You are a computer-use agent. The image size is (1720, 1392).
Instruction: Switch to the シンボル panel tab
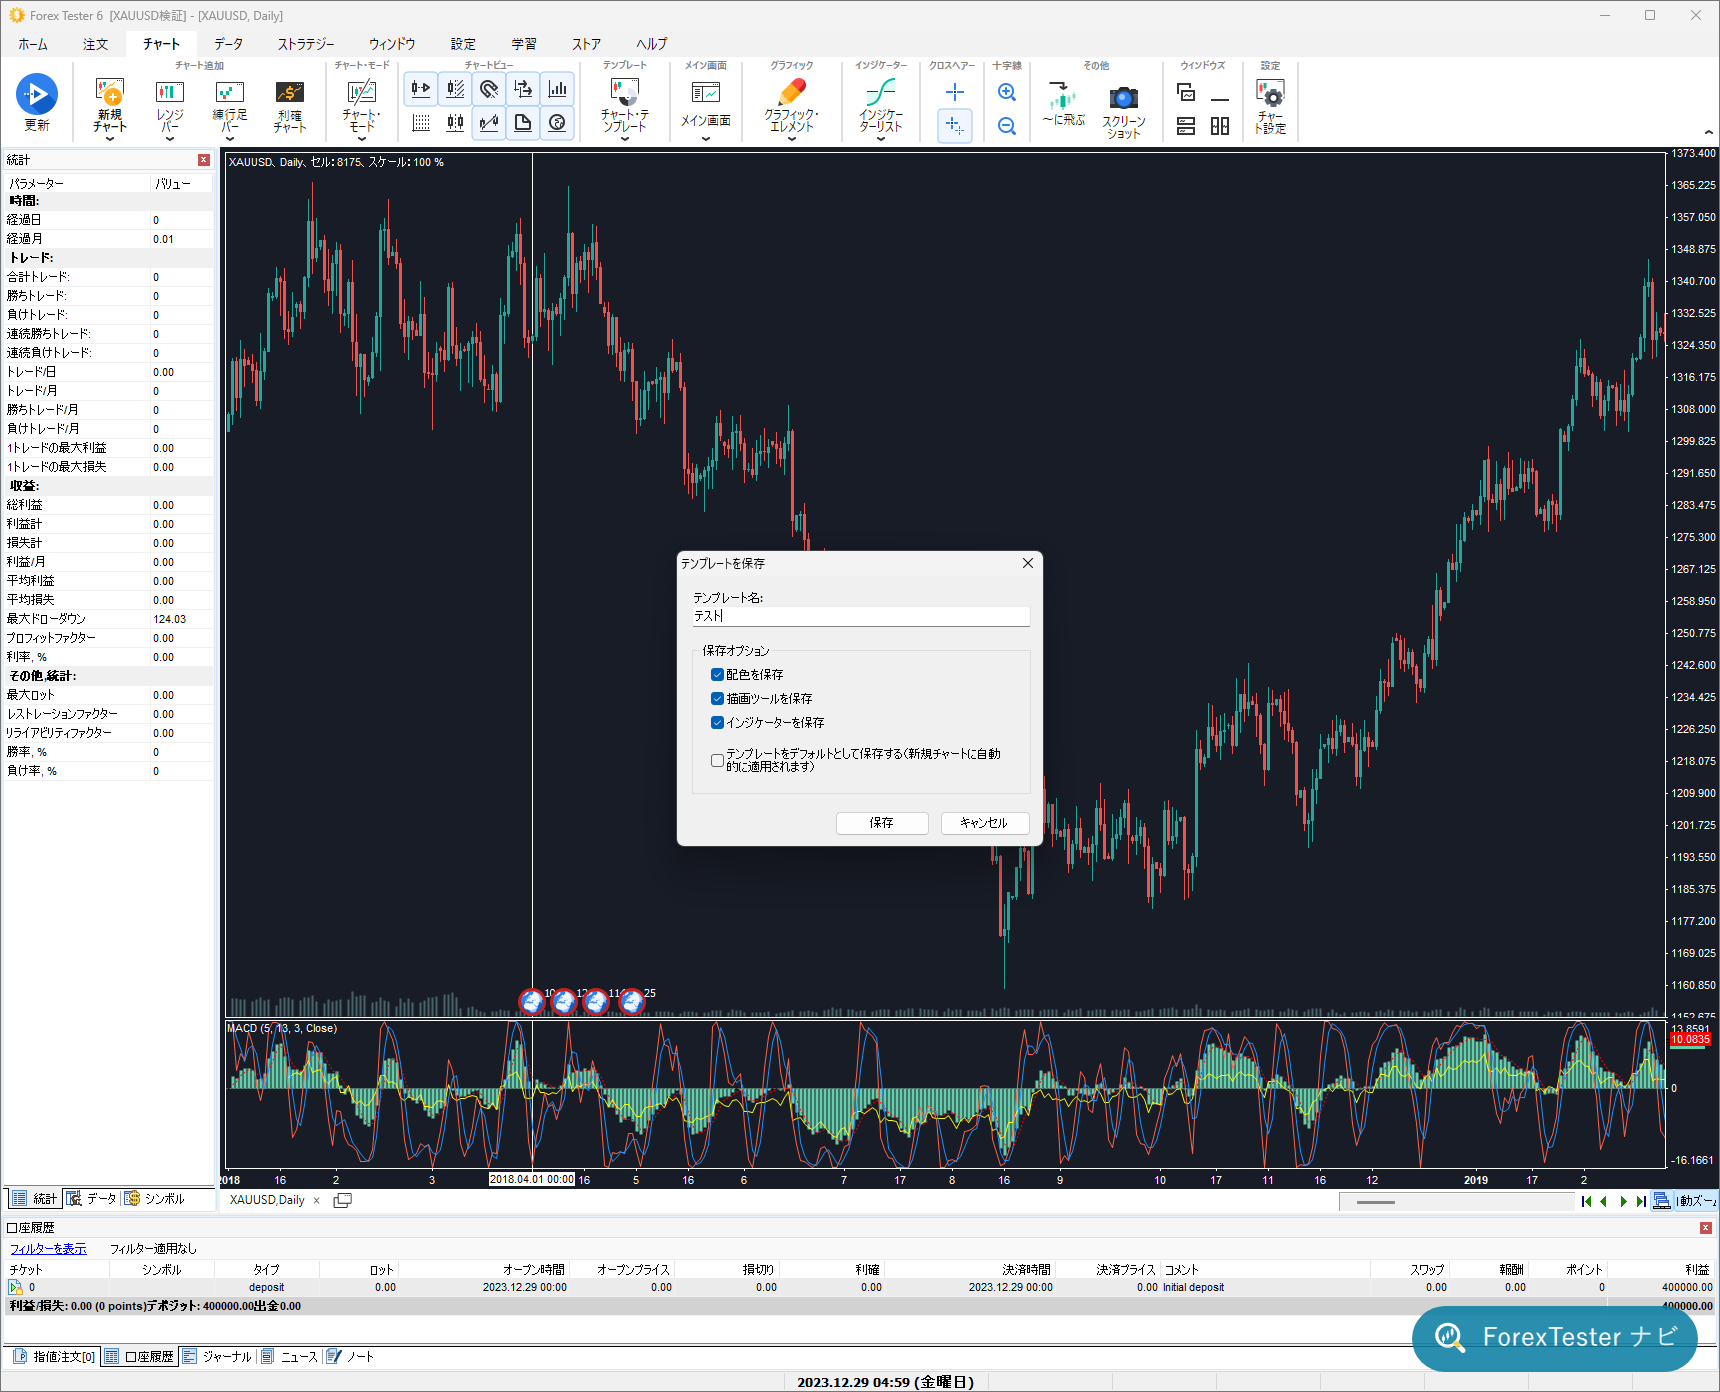tap(156, 1199)
